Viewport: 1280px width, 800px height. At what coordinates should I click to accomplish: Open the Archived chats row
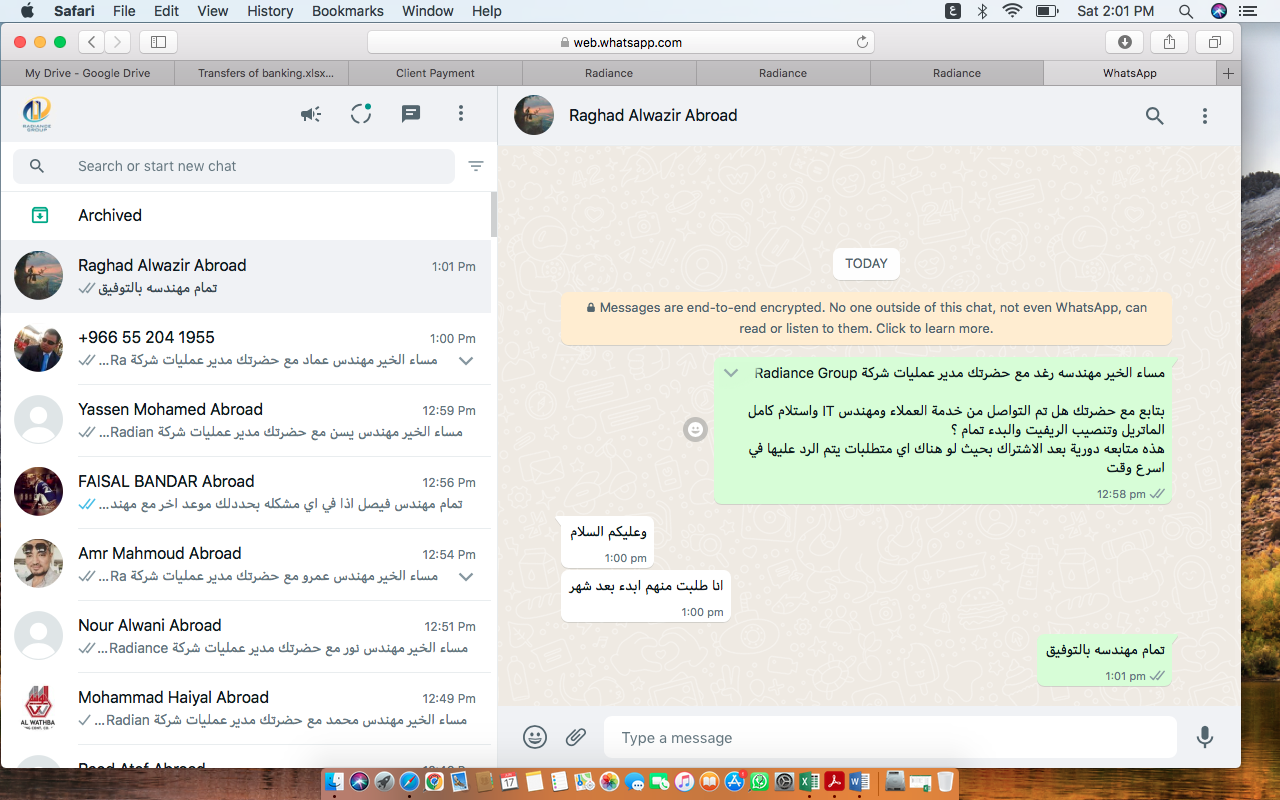(x=245, y=215)
